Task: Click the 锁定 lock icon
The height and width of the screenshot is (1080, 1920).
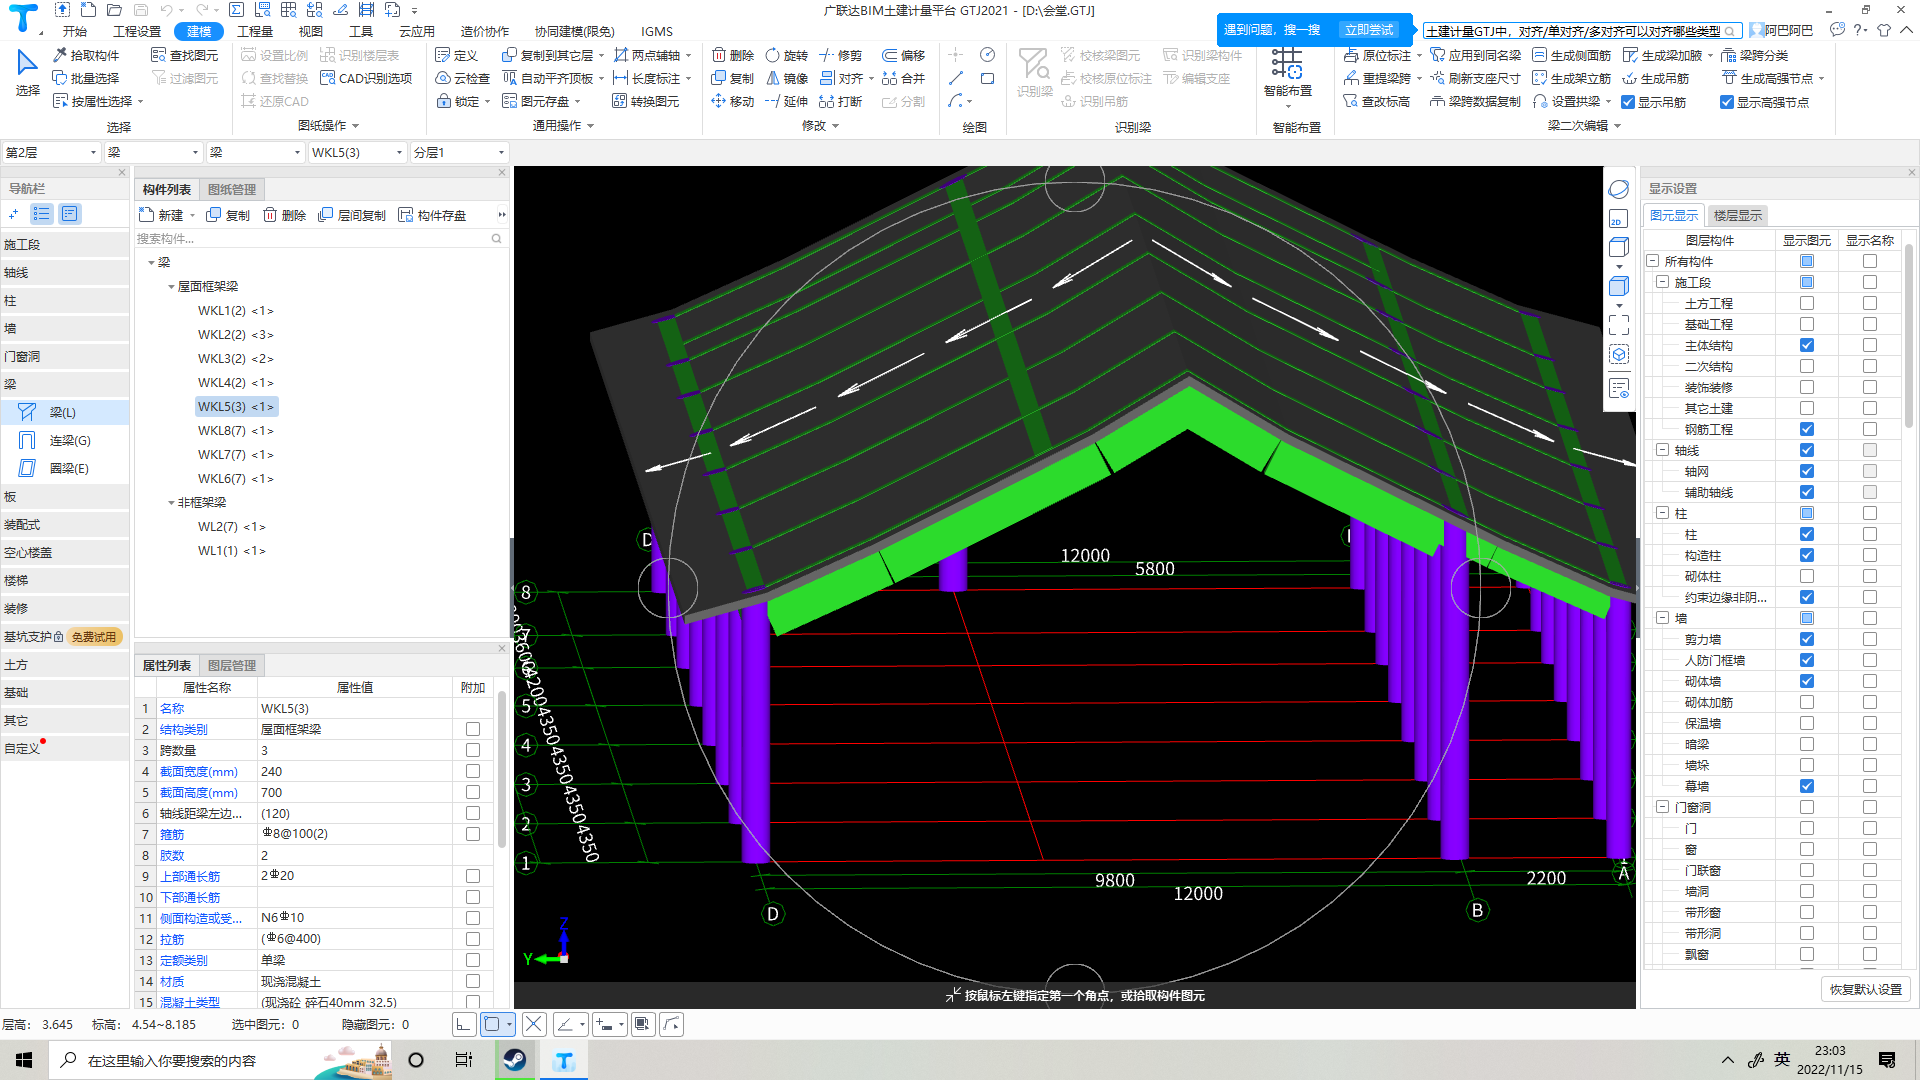Action: pos(443,101)
